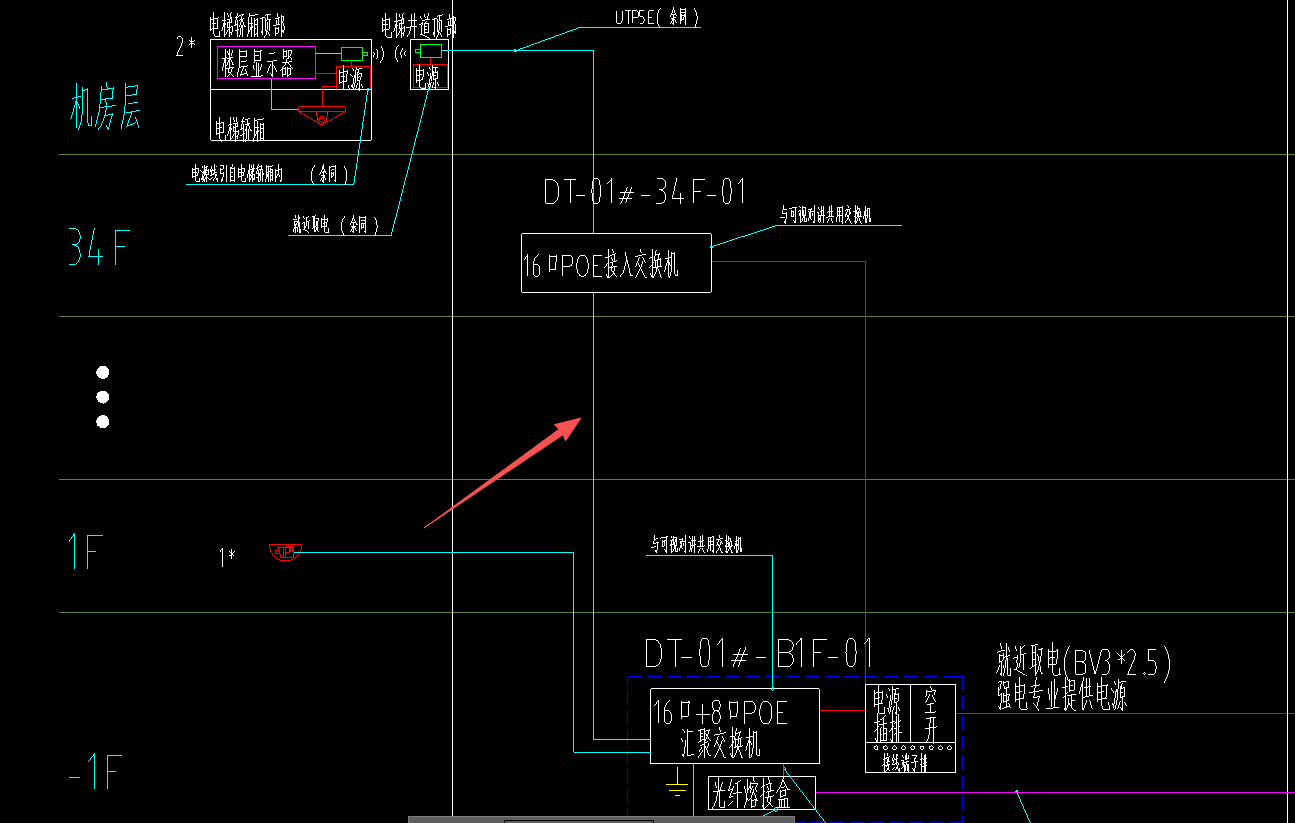Screen dimensions: 1295x823
Task: Click the 光纤熔接盒 block
Action: [762, 793]
